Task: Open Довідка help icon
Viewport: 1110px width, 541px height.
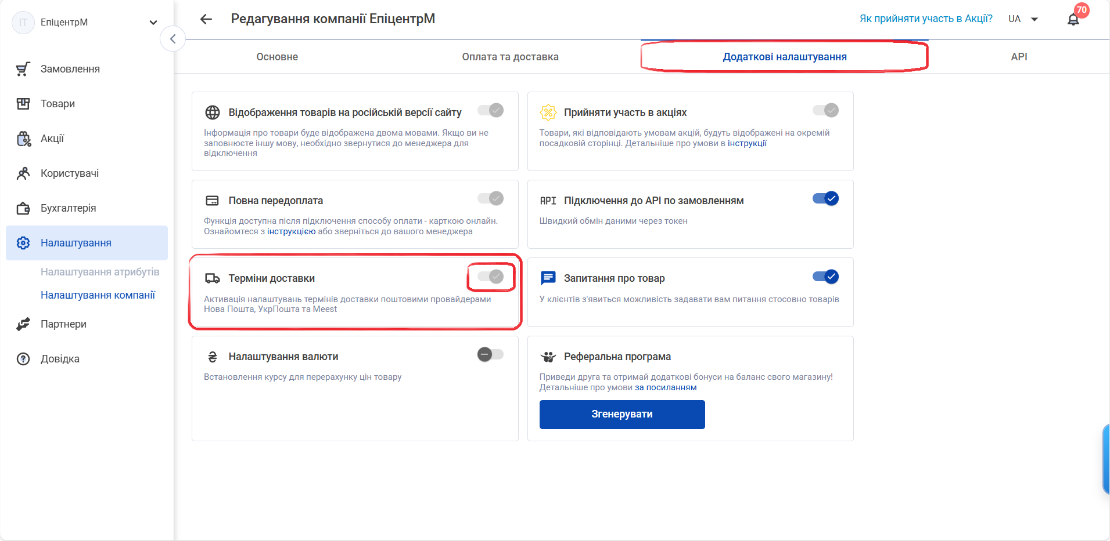Action: click(x=23, y=358)
